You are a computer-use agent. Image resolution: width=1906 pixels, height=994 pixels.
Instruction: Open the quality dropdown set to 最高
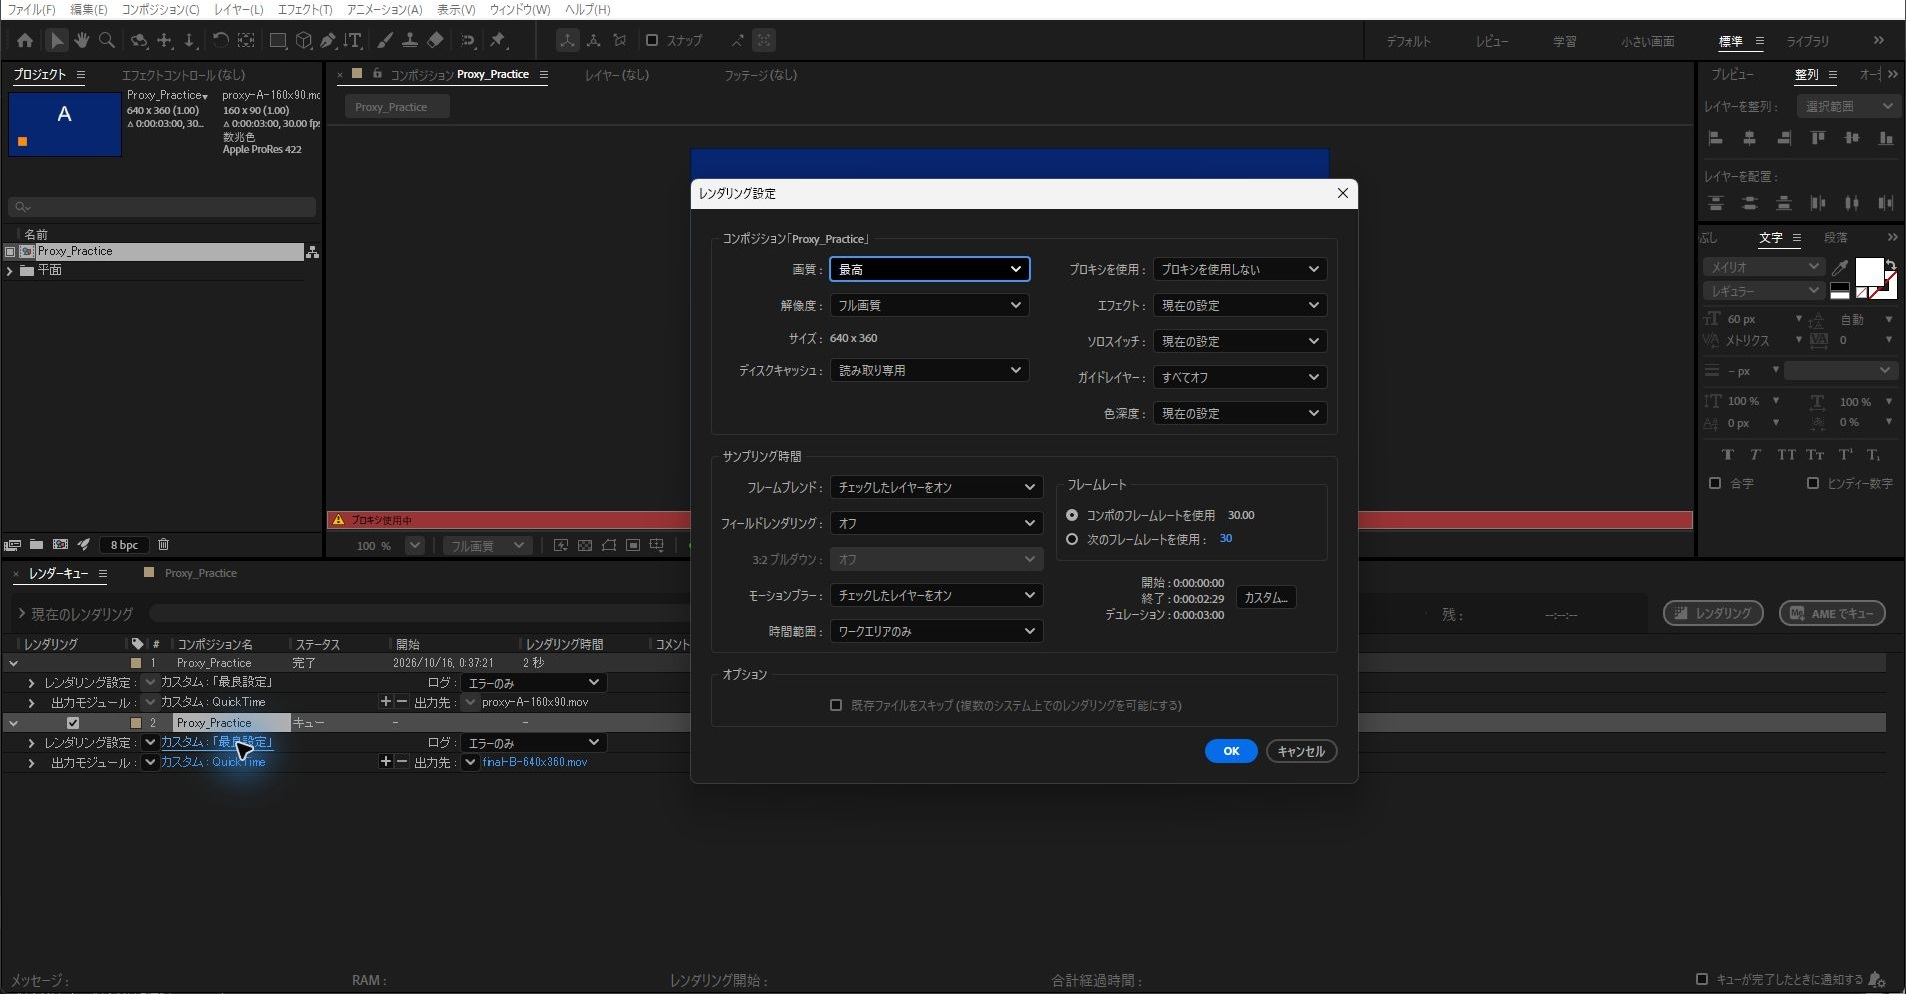pos(929,269)
